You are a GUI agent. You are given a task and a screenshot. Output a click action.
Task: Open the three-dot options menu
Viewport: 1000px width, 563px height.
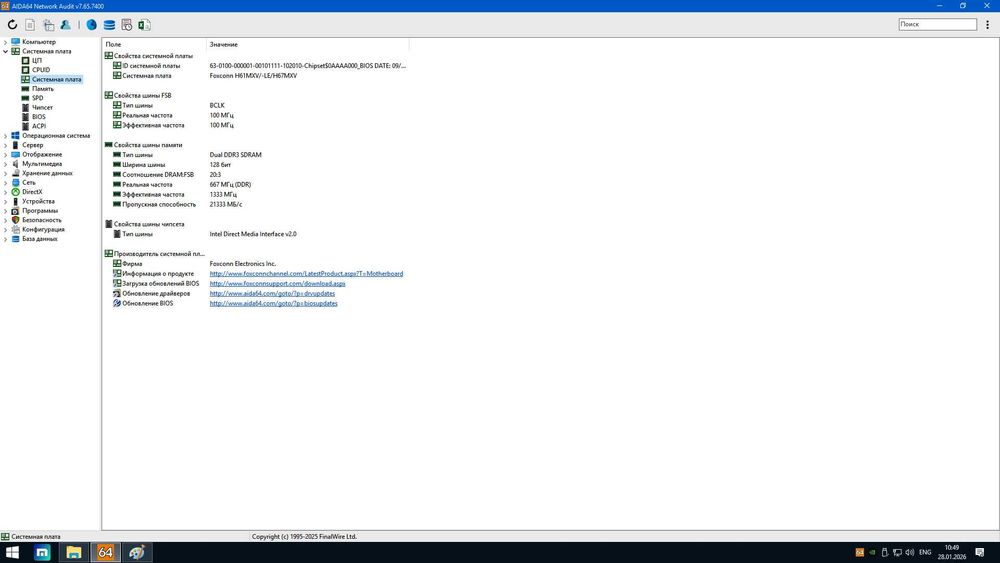[987, 25]
